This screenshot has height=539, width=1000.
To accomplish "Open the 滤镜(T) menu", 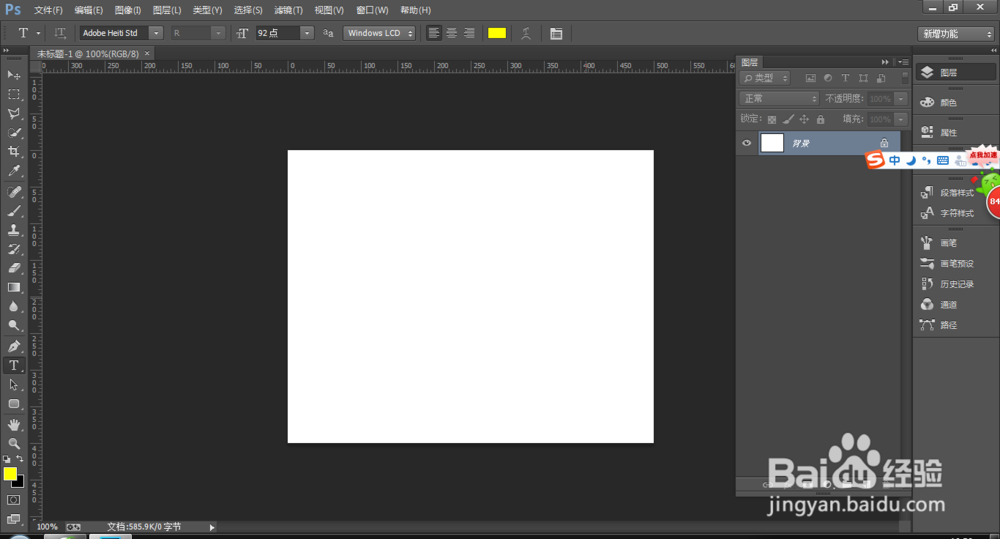I will [x=288, y=10].
